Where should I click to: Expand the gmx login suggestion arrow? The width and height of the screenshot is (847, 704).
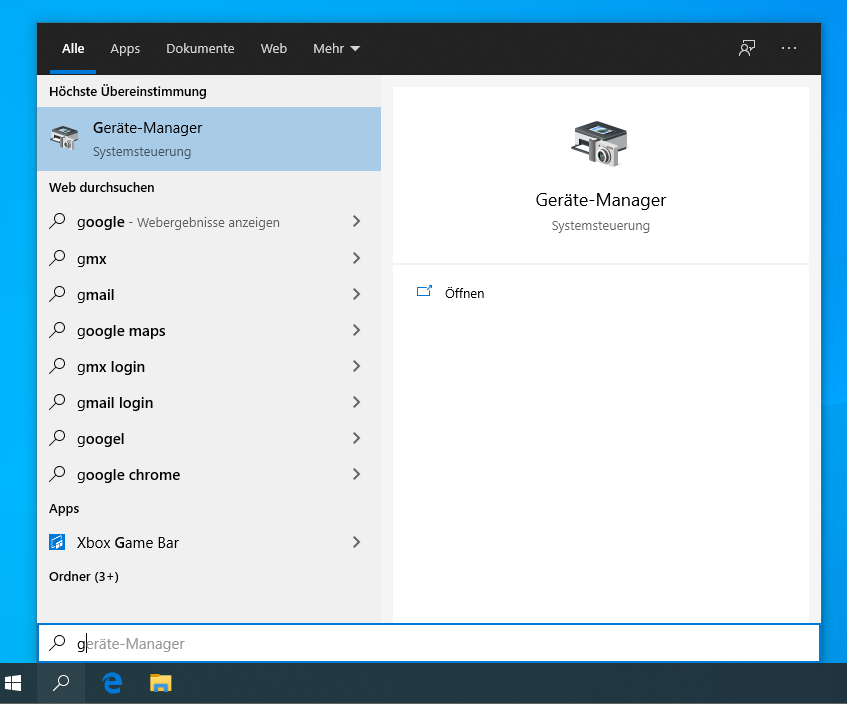click(357, 366)
